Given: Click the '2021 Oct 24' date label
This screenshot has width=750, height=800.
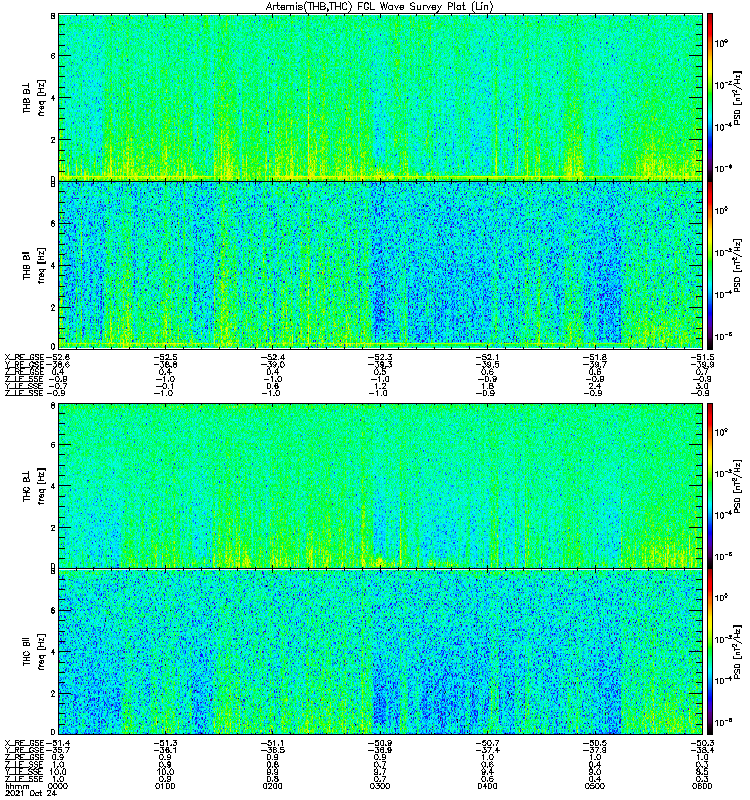Looking at the screenshot, I should point(31,793).
